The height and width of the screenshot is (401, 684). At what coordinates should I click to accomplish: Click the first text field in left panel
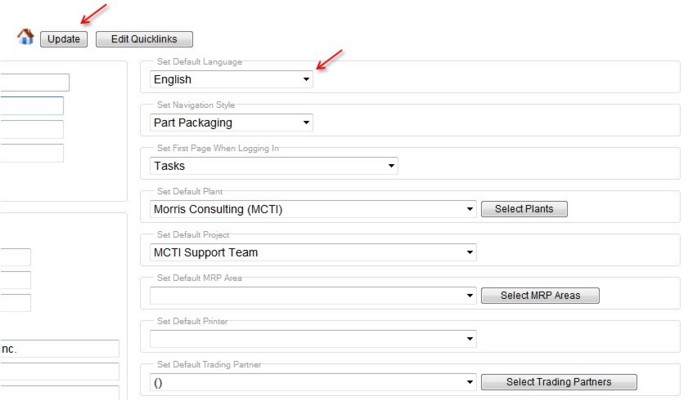tap(34, 82)
